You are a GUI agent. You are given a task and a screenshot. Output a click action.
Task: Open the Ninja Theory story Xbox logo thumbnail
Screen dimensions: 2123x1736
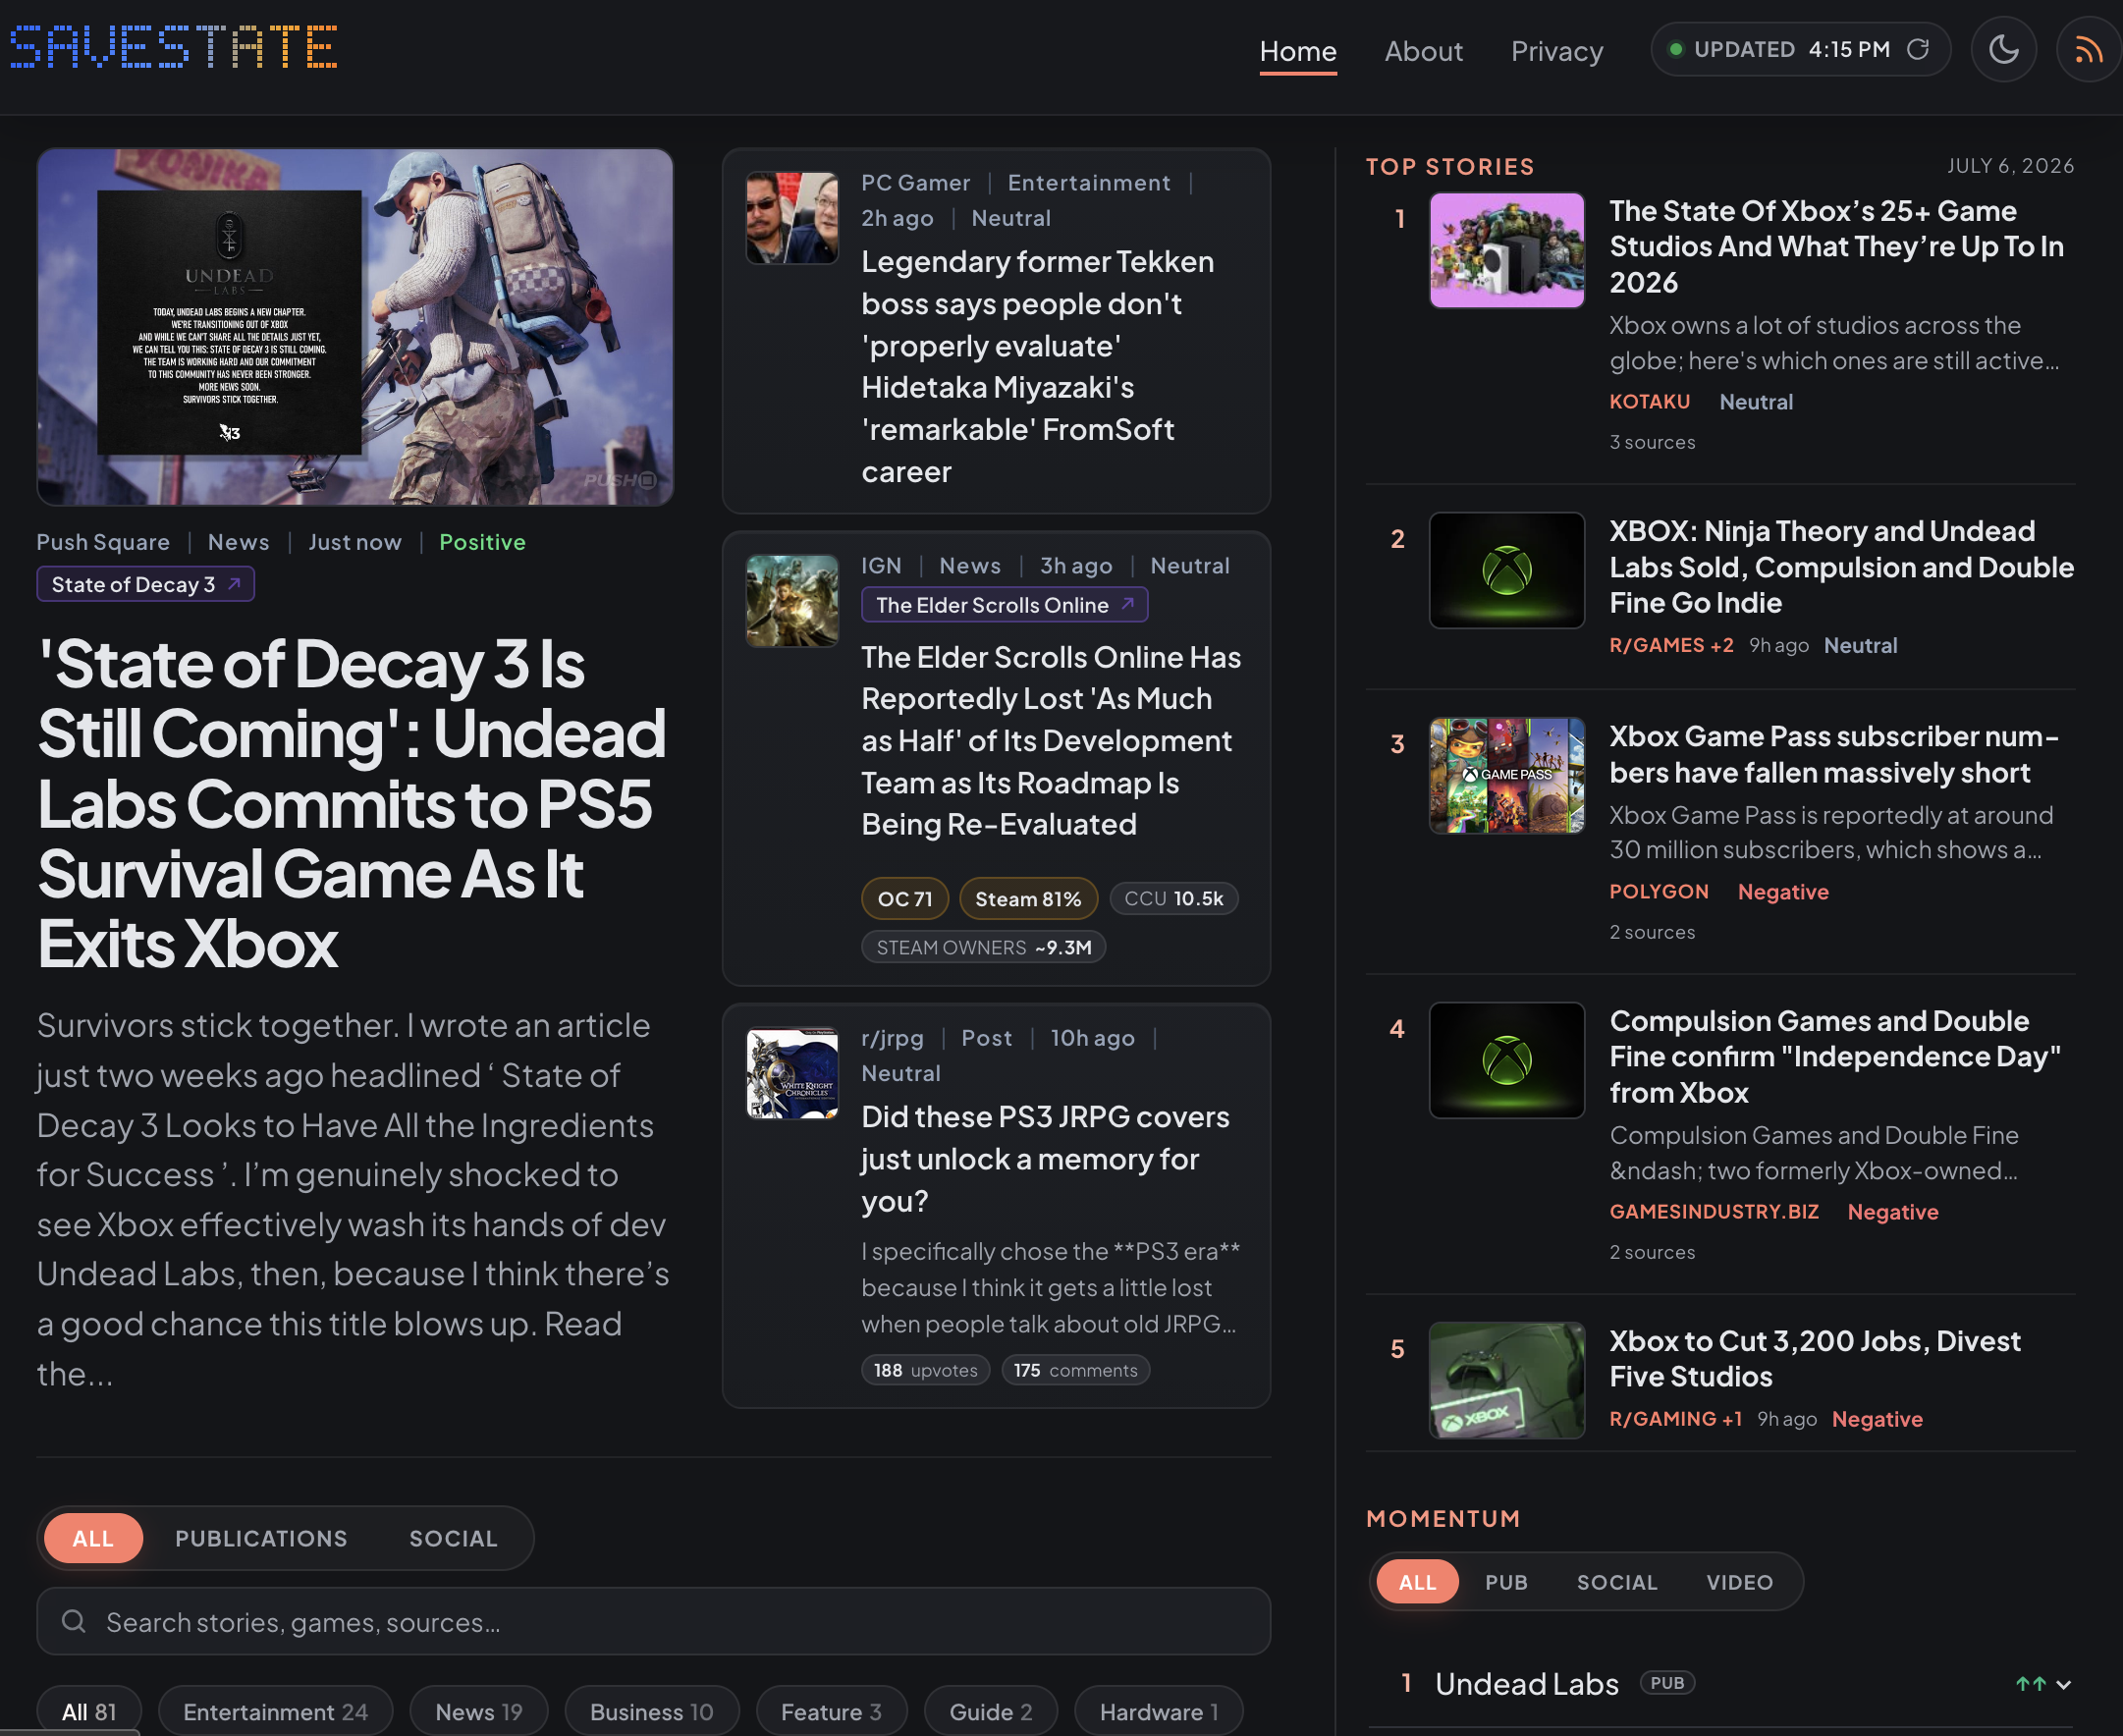pos(1506,570)
